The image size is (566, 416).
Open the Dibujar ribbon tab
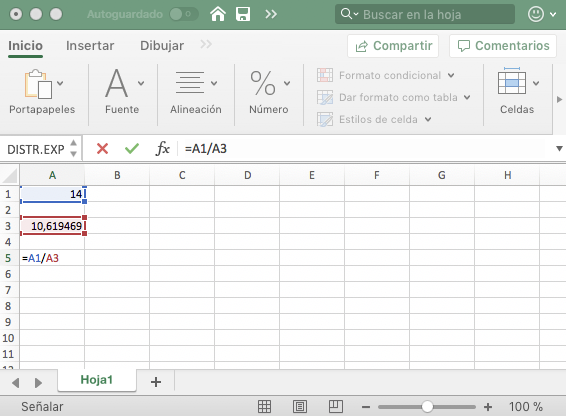click(x=162, y=46)
